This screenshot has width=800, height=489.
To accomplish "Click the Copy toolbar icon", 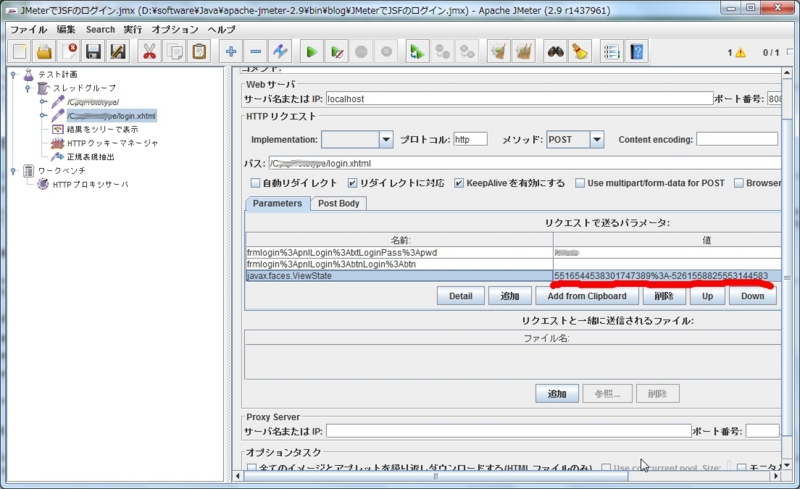I will (x=174, y=52).
